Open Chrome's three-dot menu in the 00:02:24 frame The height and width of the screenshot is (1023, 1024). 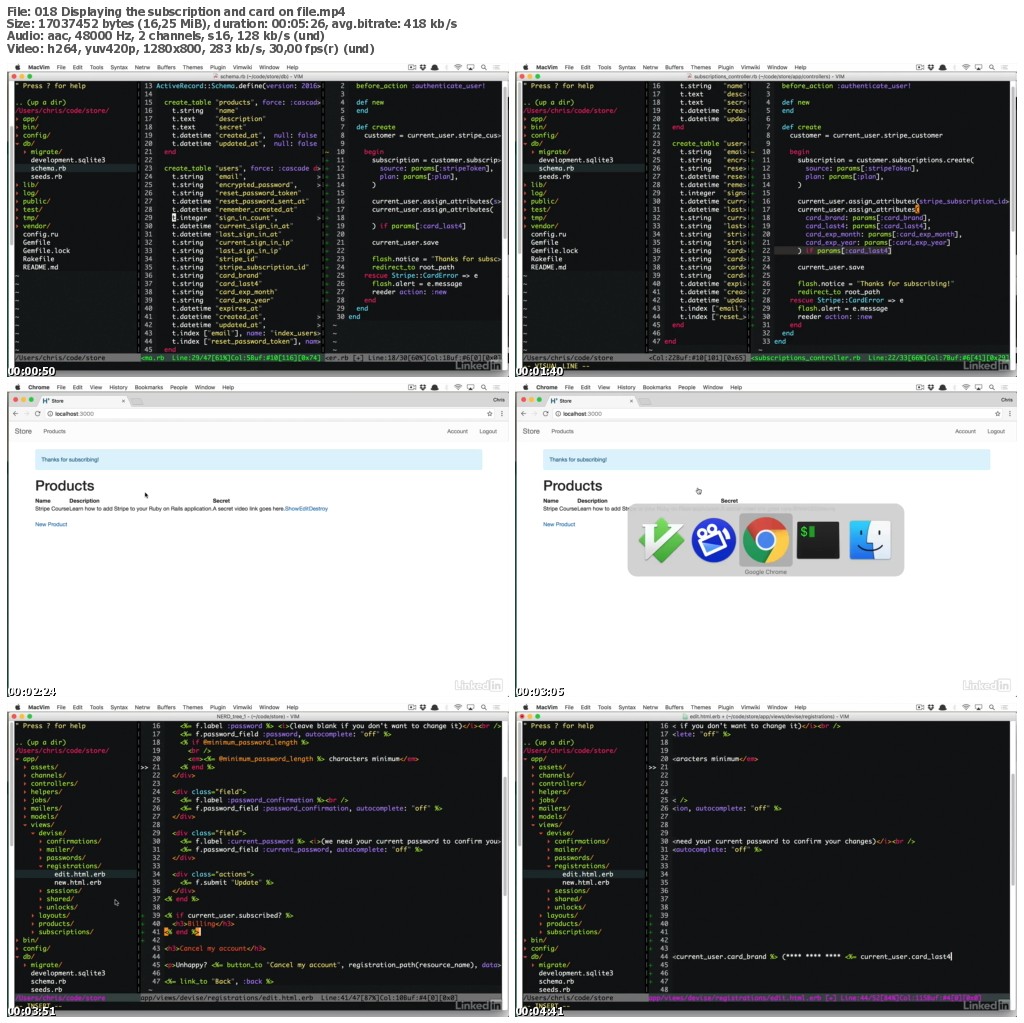(502, 414)
